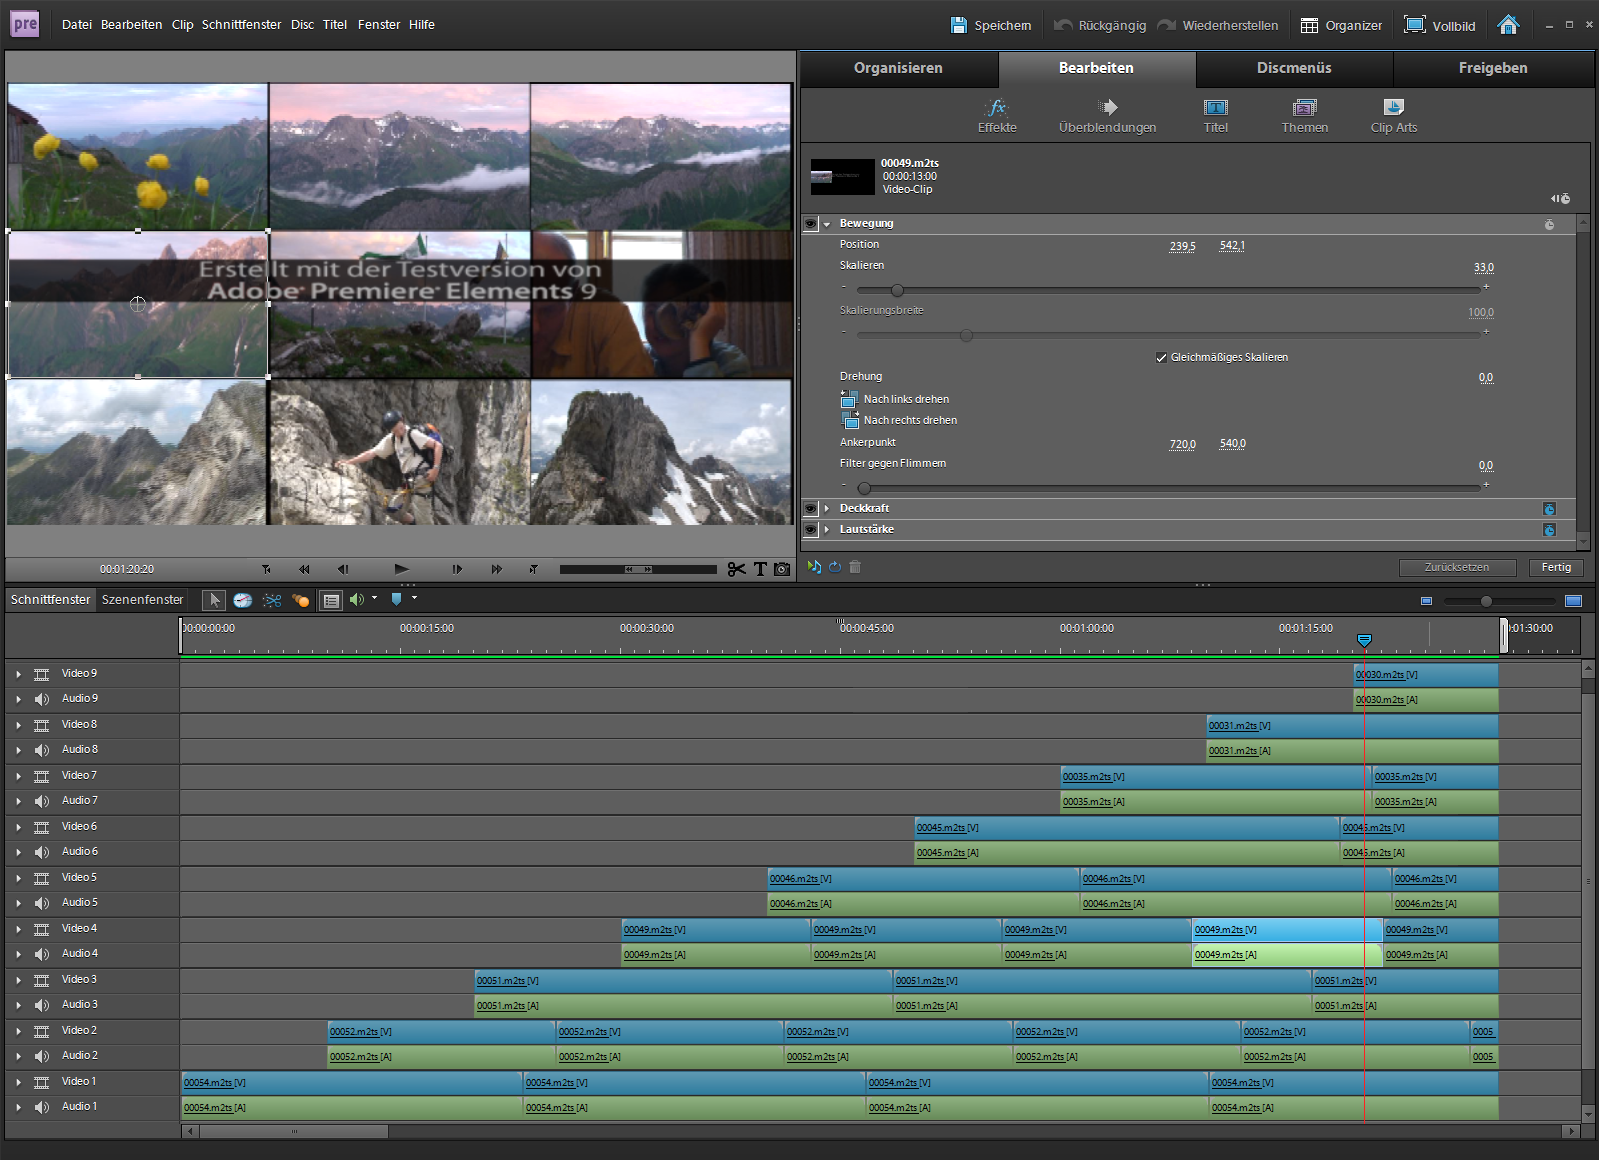
Task: Switch to the Freigeben tab
Action: tap(1492, 68)
